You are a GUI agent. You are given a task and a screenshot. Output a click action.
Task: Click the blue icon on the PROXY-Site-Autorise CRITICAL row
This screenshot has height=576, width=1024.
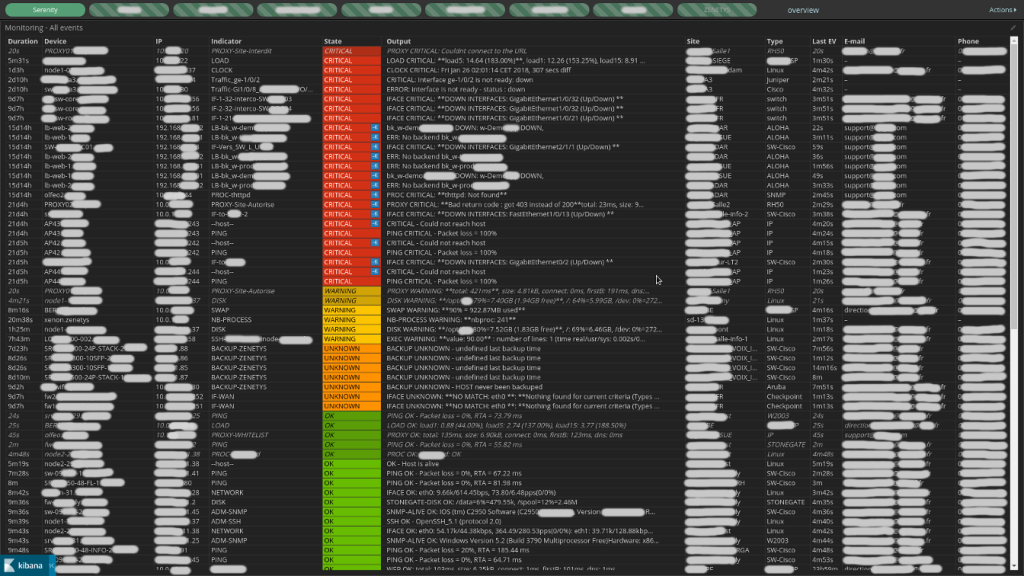click(375, 204)
